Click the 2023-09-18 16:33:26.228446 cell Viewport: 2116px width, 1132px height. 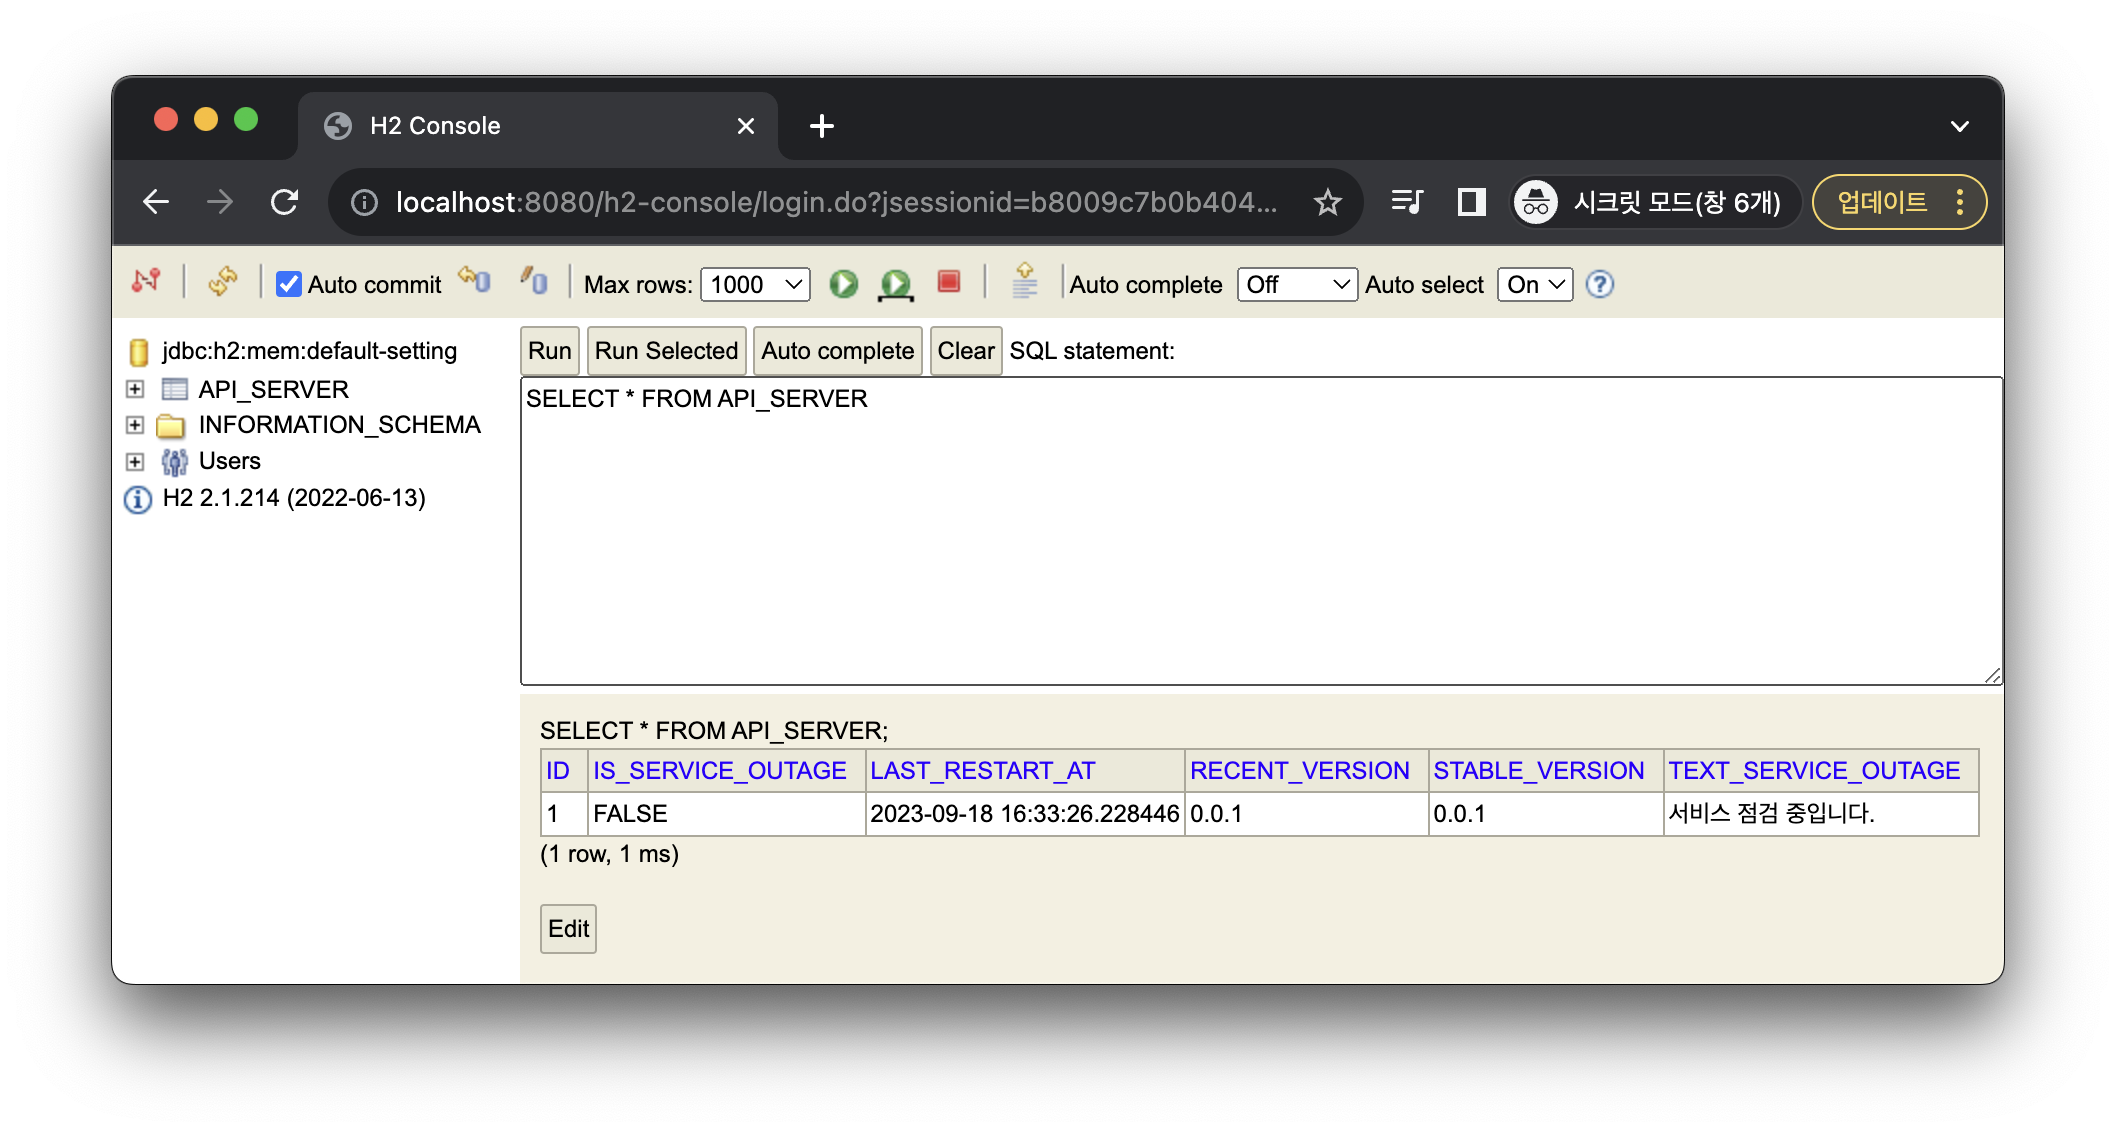tap(1025, 814)
